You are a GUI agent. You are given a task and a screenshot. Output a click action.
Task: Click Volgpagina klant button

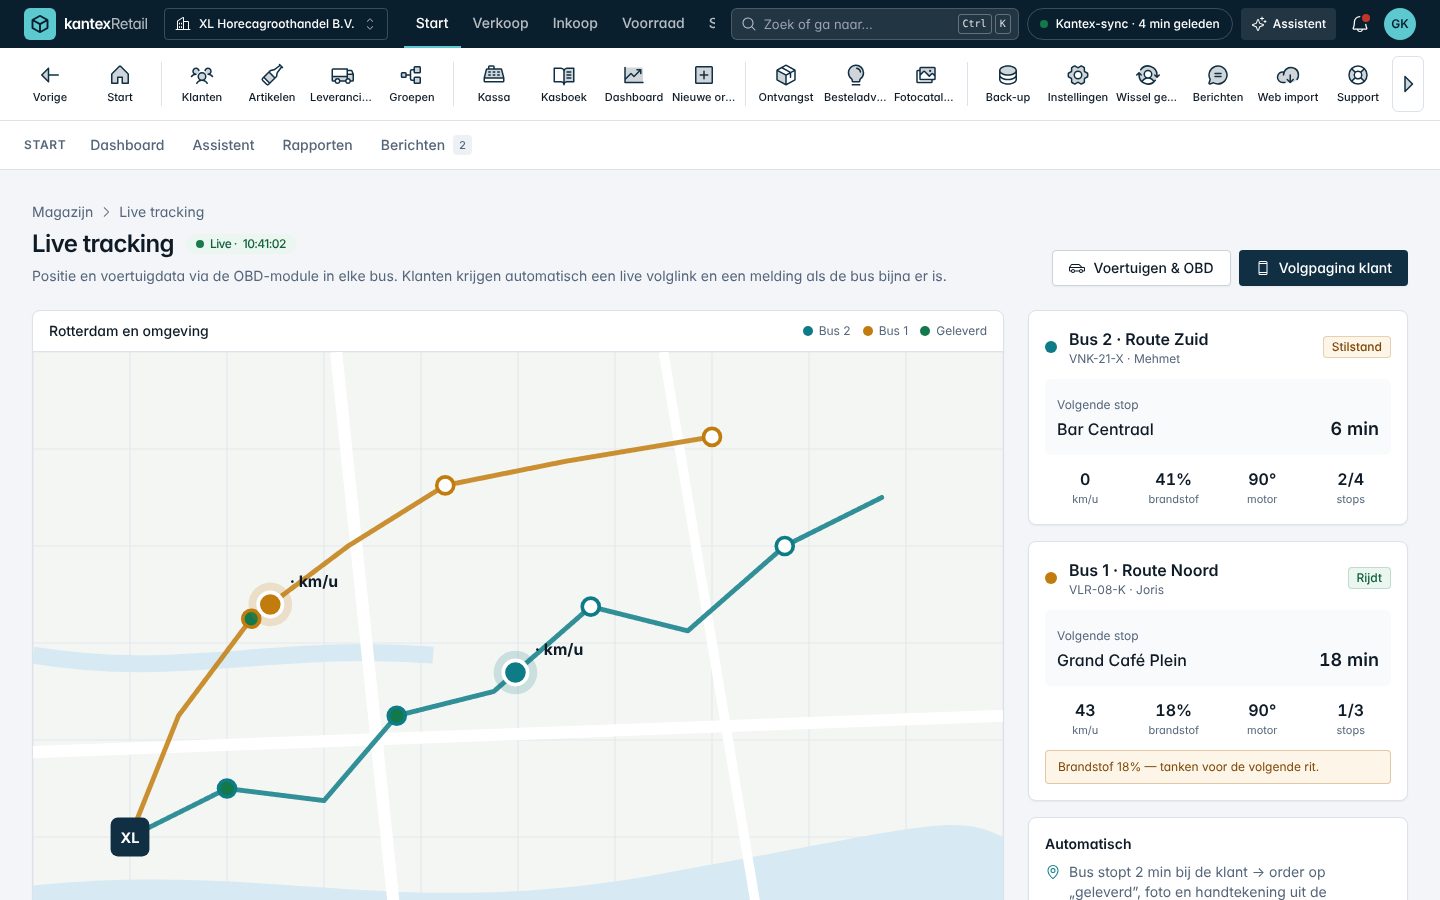(x=1323, y=268)
